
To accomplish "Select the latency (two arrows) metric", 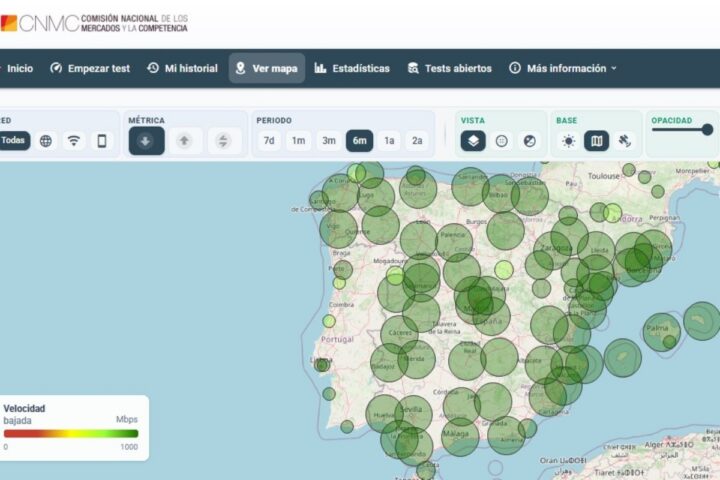I will point(223,141).
